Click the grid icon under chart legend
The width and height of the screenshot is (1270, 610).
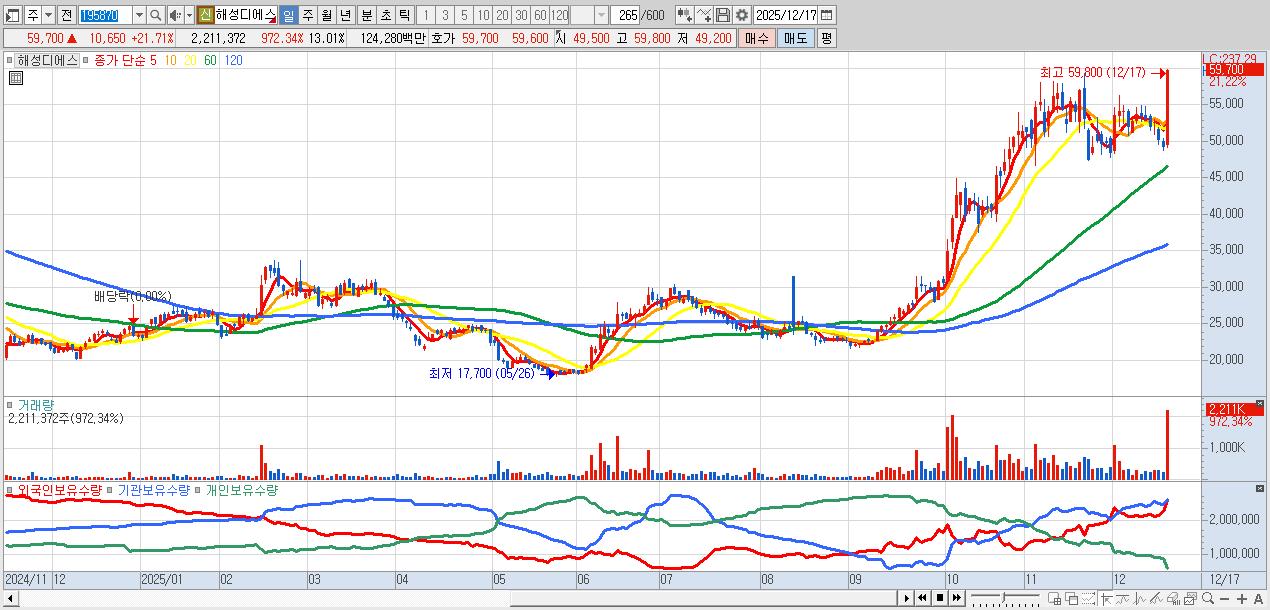(15, 77)
